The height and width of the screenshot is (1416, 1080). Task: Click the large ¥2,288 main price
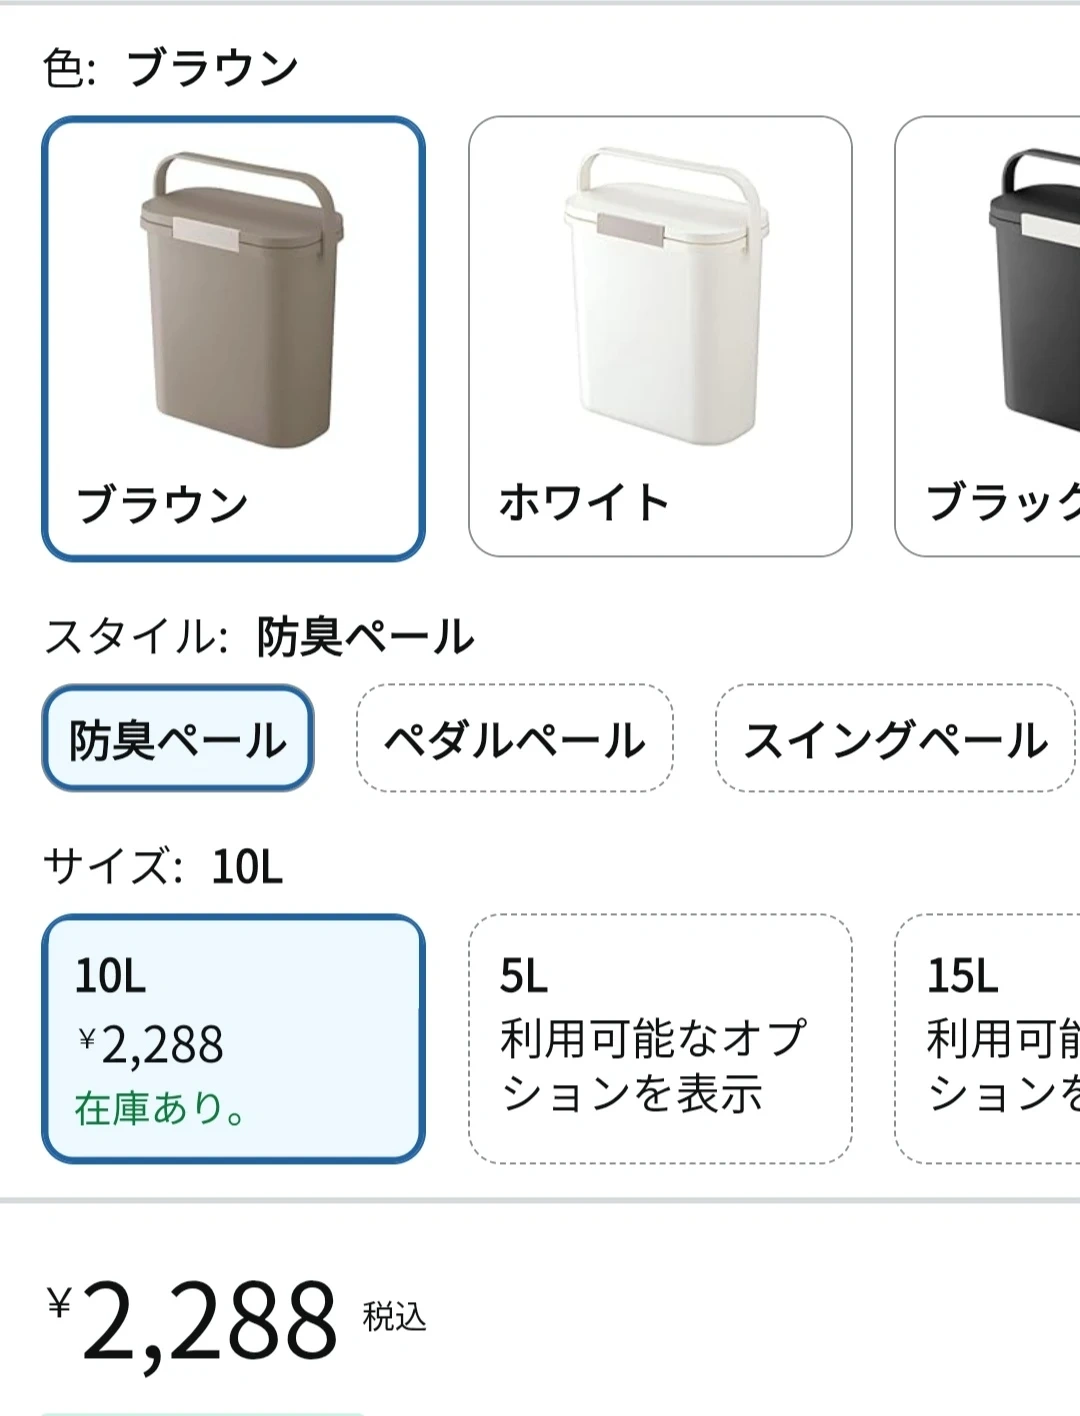[195, 1322]
